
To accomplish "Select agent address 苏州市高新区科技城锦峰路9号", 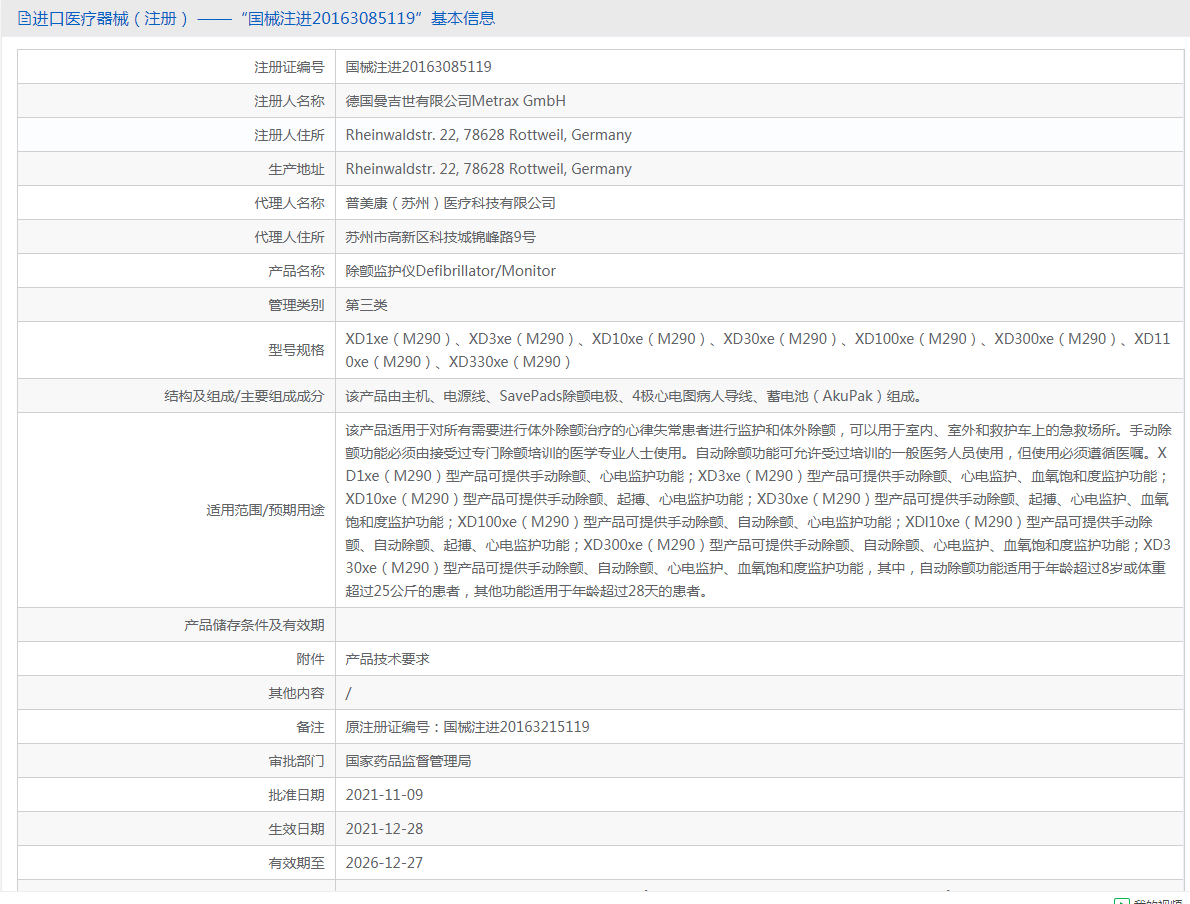I will coord(440,237).
